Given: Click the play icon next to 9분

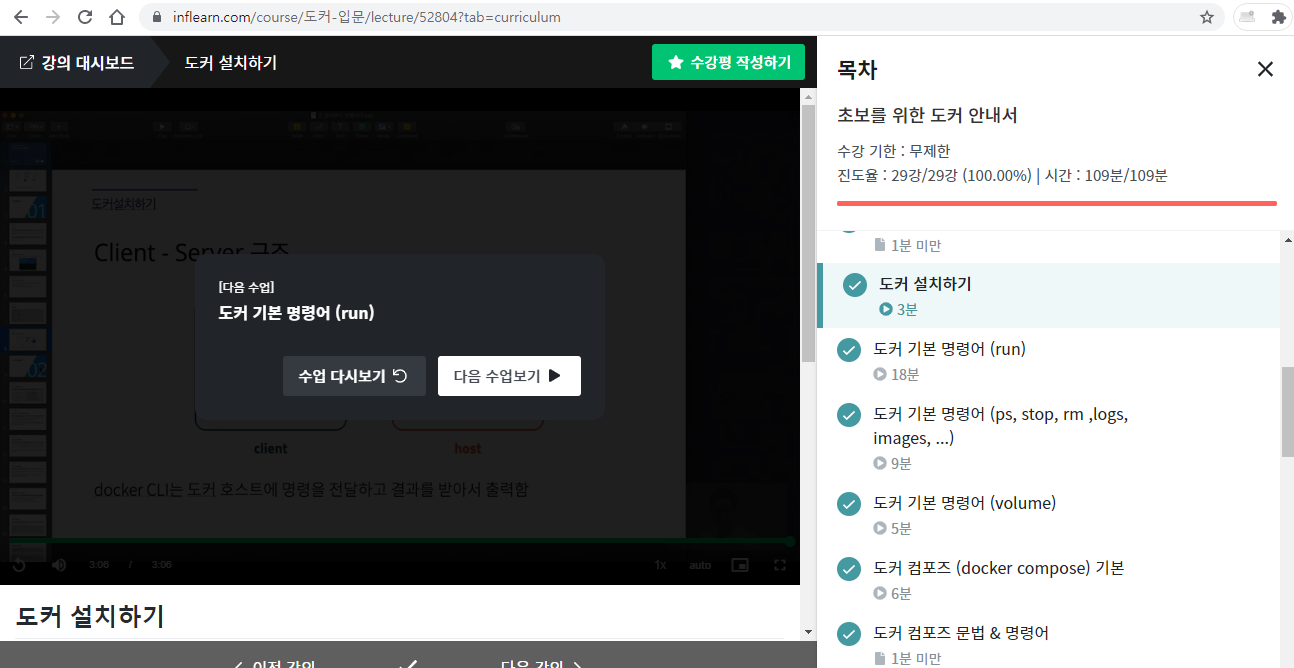Looking at the screenshot, I should point(880,464).
